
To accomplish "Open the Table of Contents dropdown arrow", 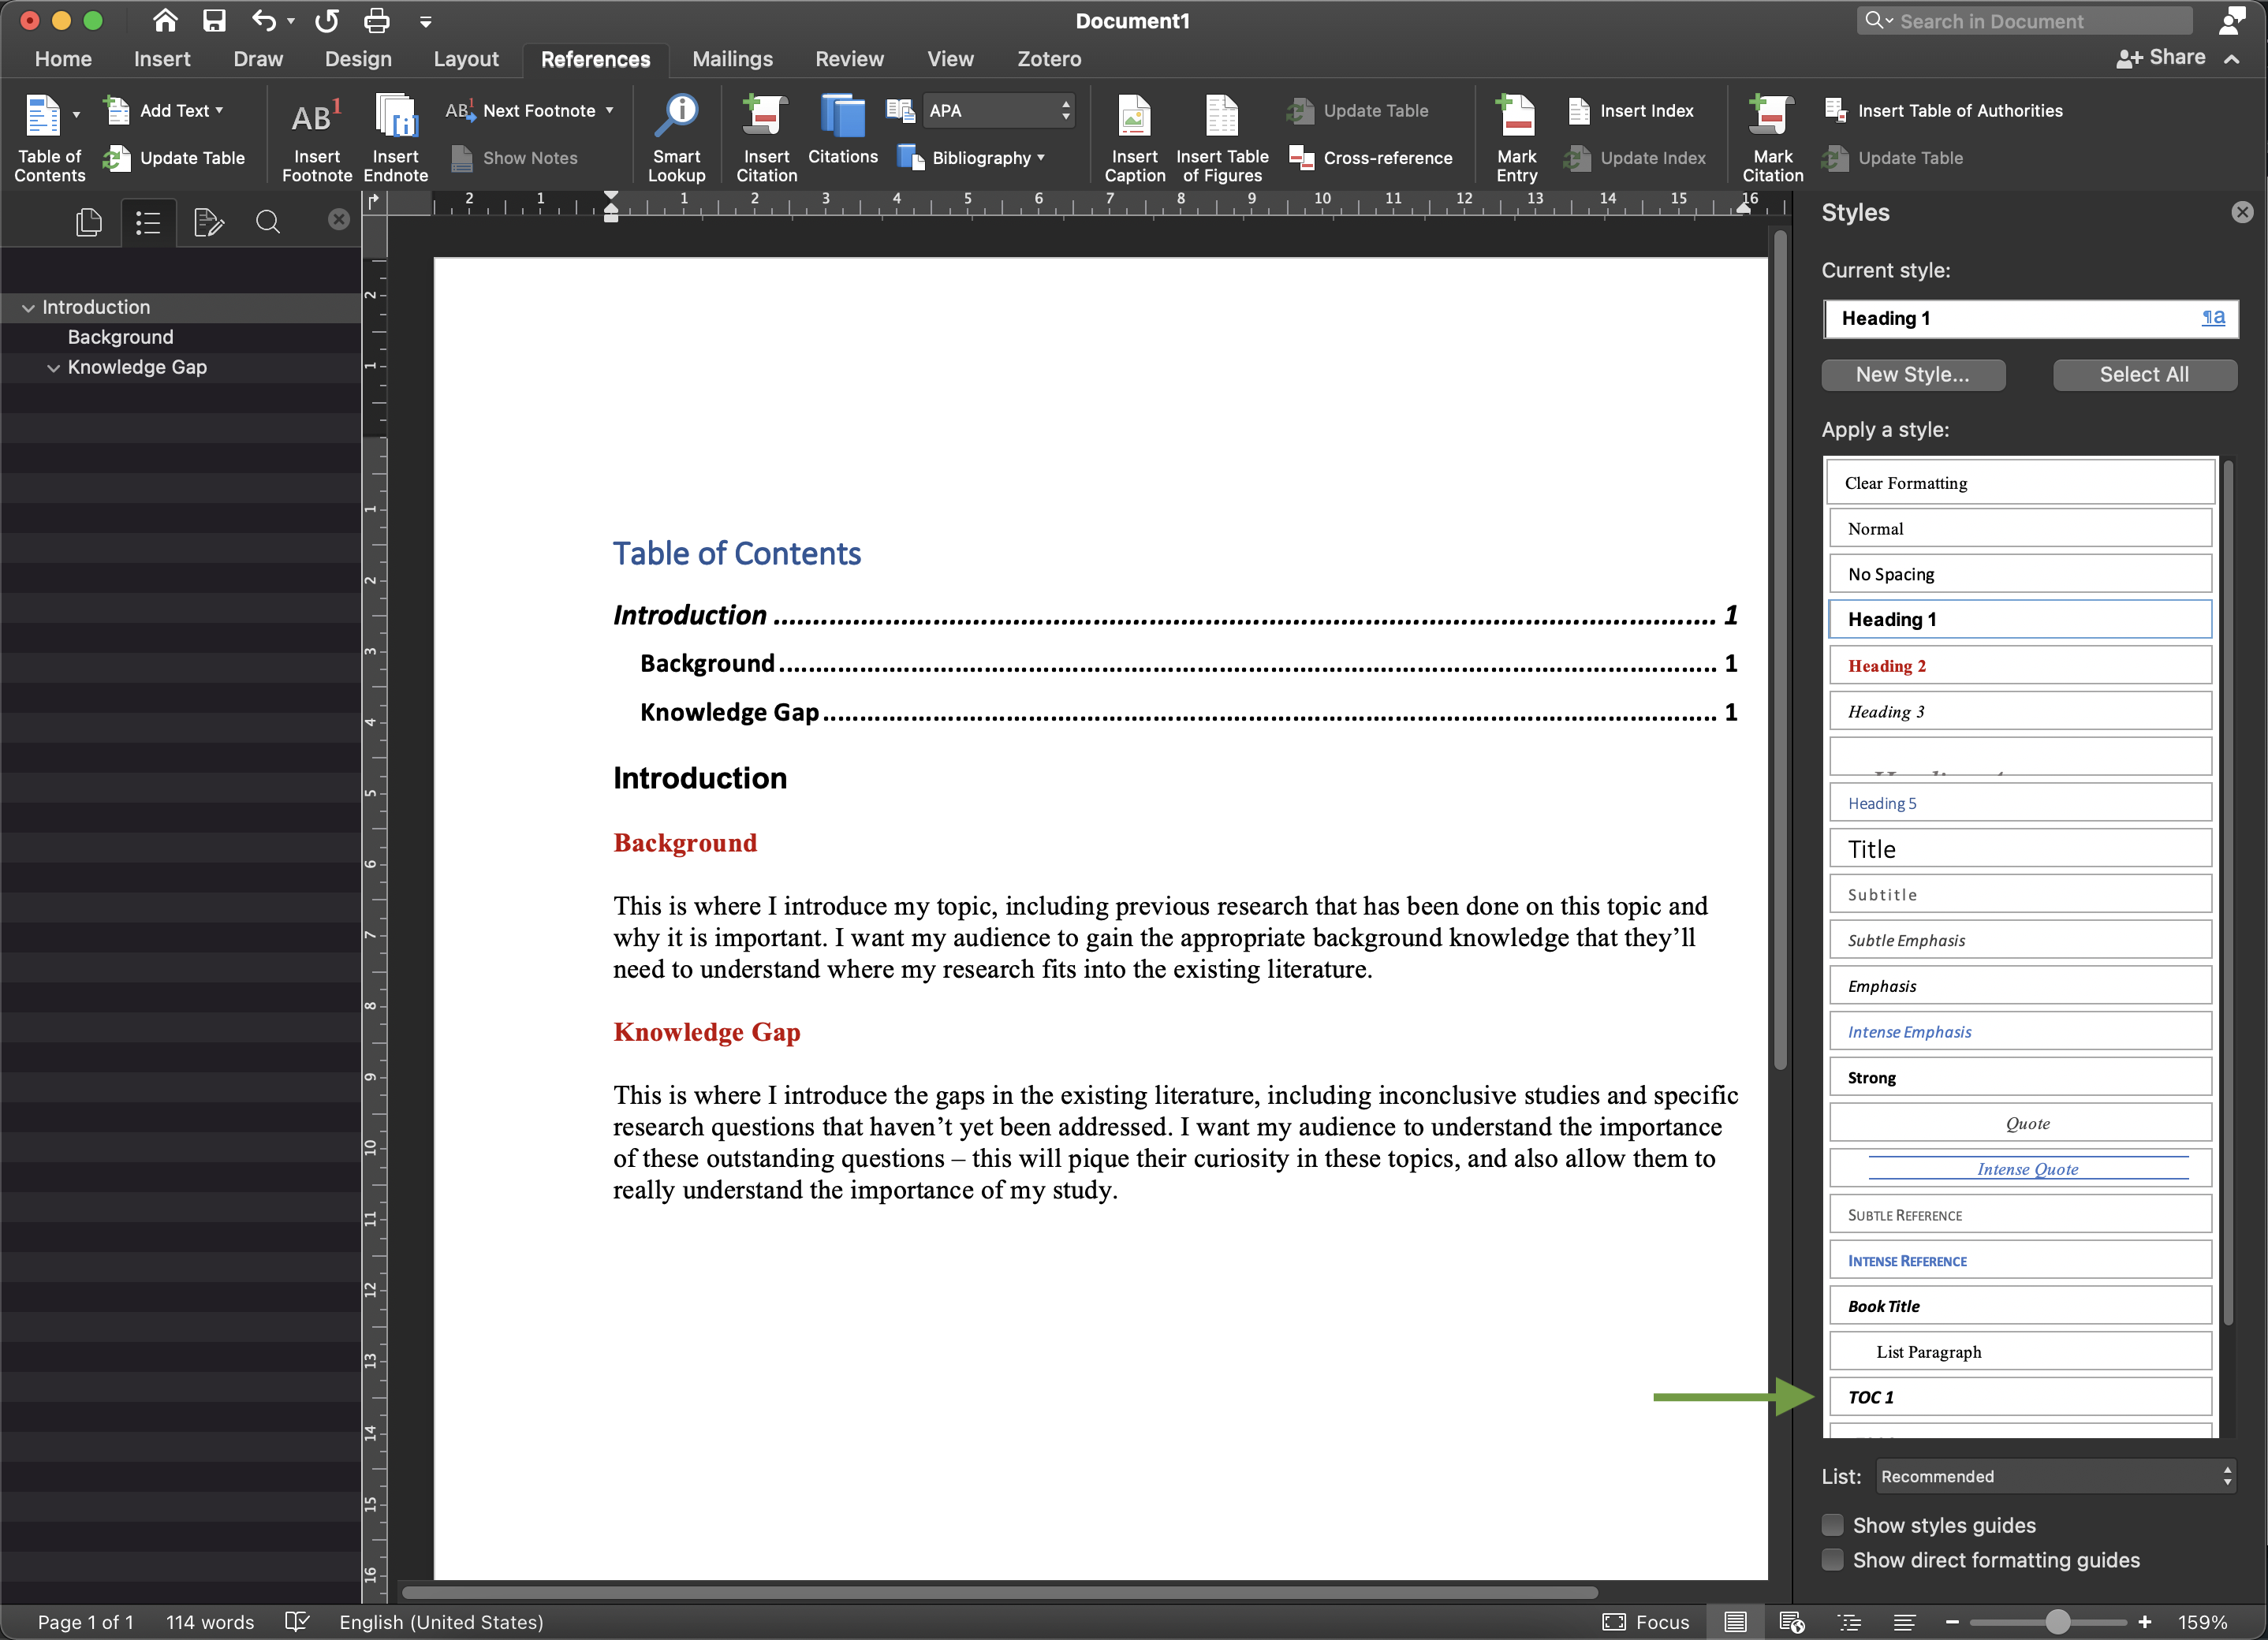I will click(x=76, y=115).
